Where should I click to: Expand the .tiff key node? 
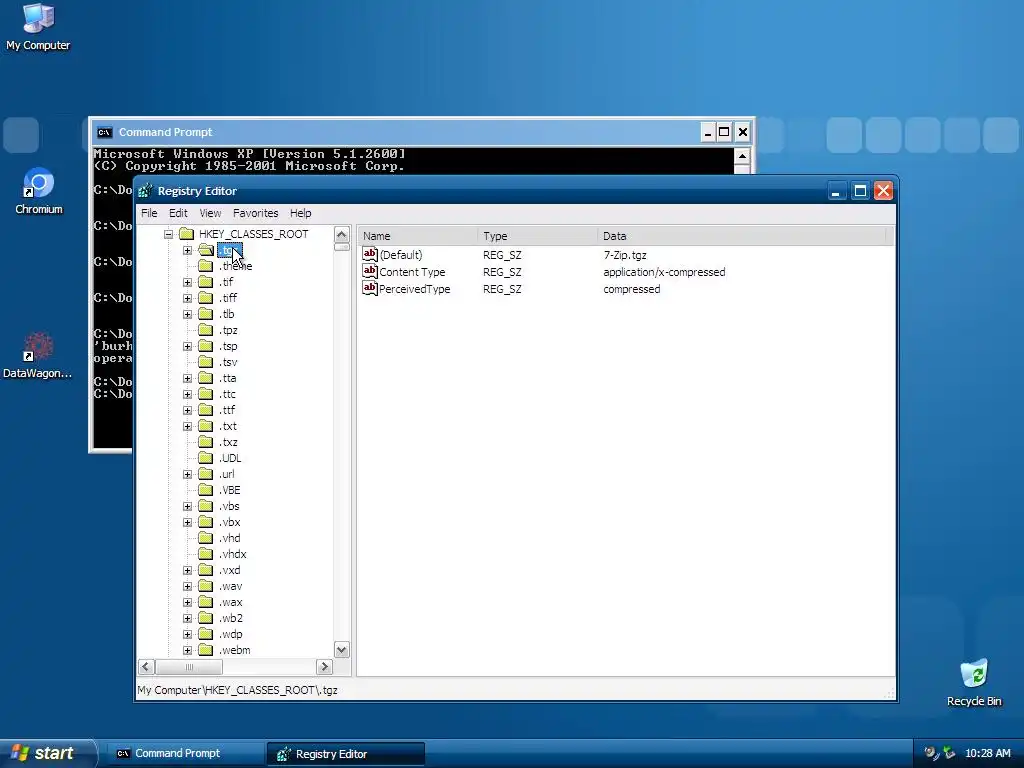(187, 298)
